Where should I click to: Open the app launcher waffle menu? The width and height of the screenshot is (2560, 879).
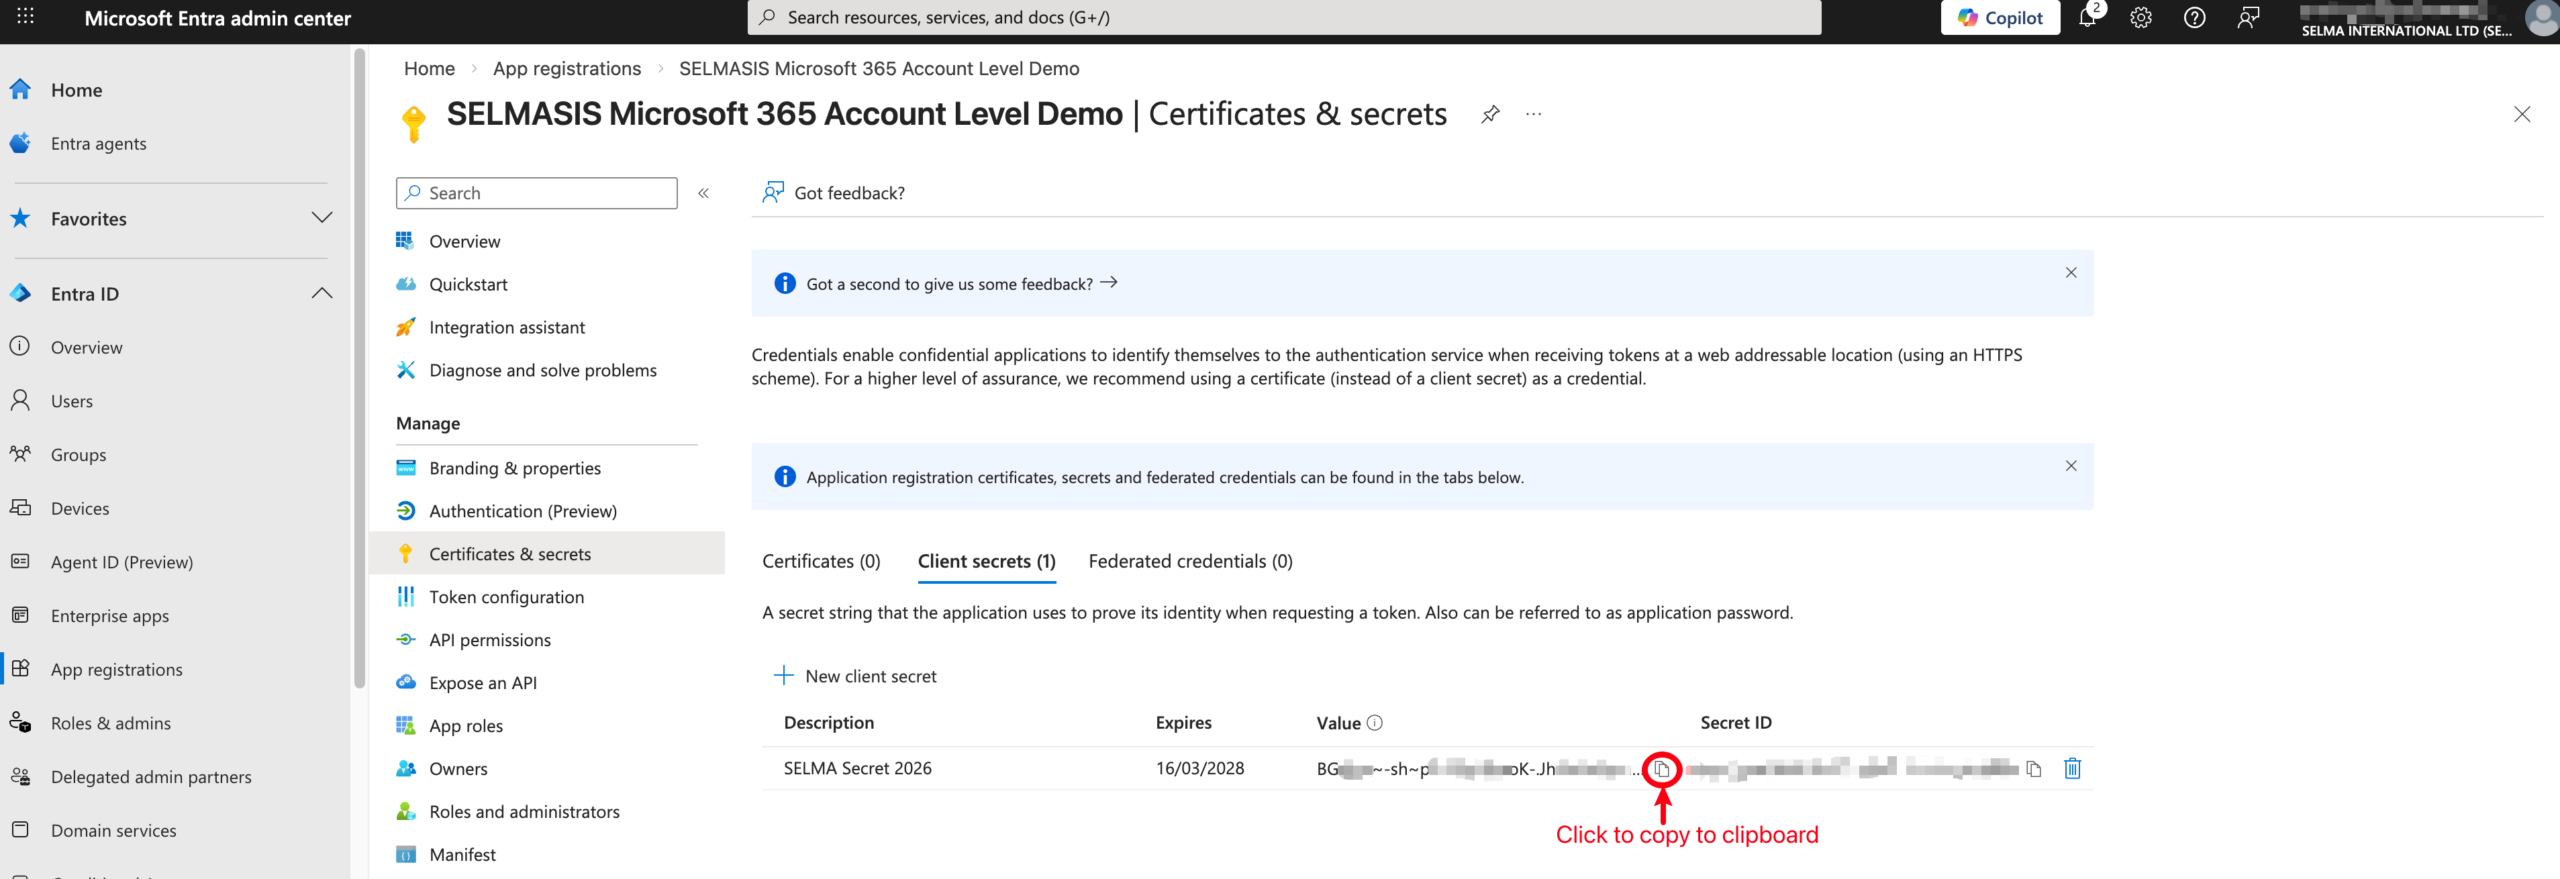coord(26,18)
